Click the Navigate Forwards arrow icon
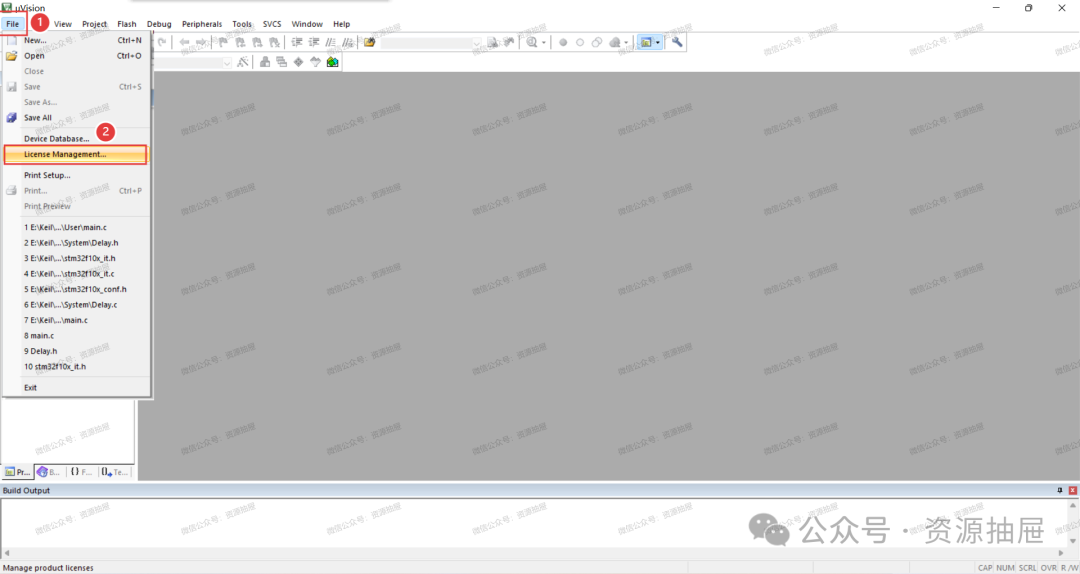Screen dimensions: 1080x574 pos(200,43)
